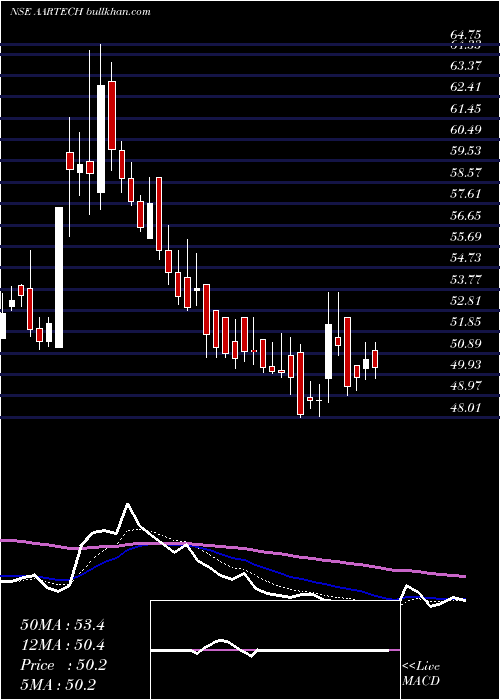
Task: Click the 61.45 price axis label
Action: click(x=466, y=108)
